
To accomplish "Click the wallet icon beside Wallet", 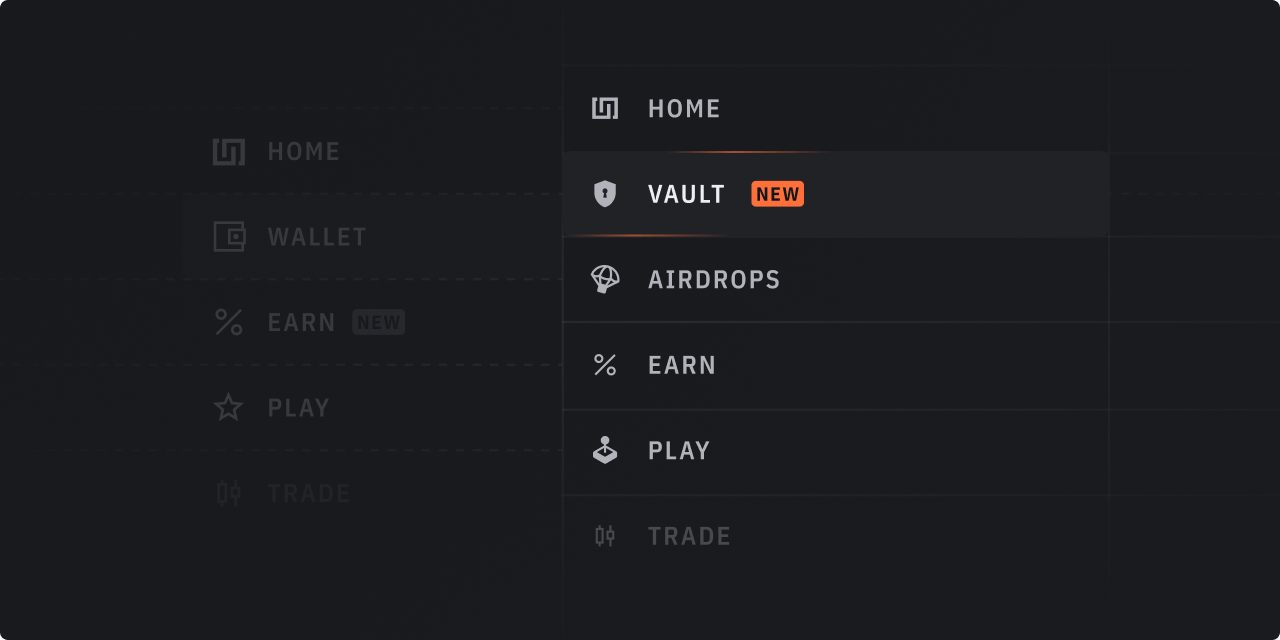I will (x=229, y=237).
